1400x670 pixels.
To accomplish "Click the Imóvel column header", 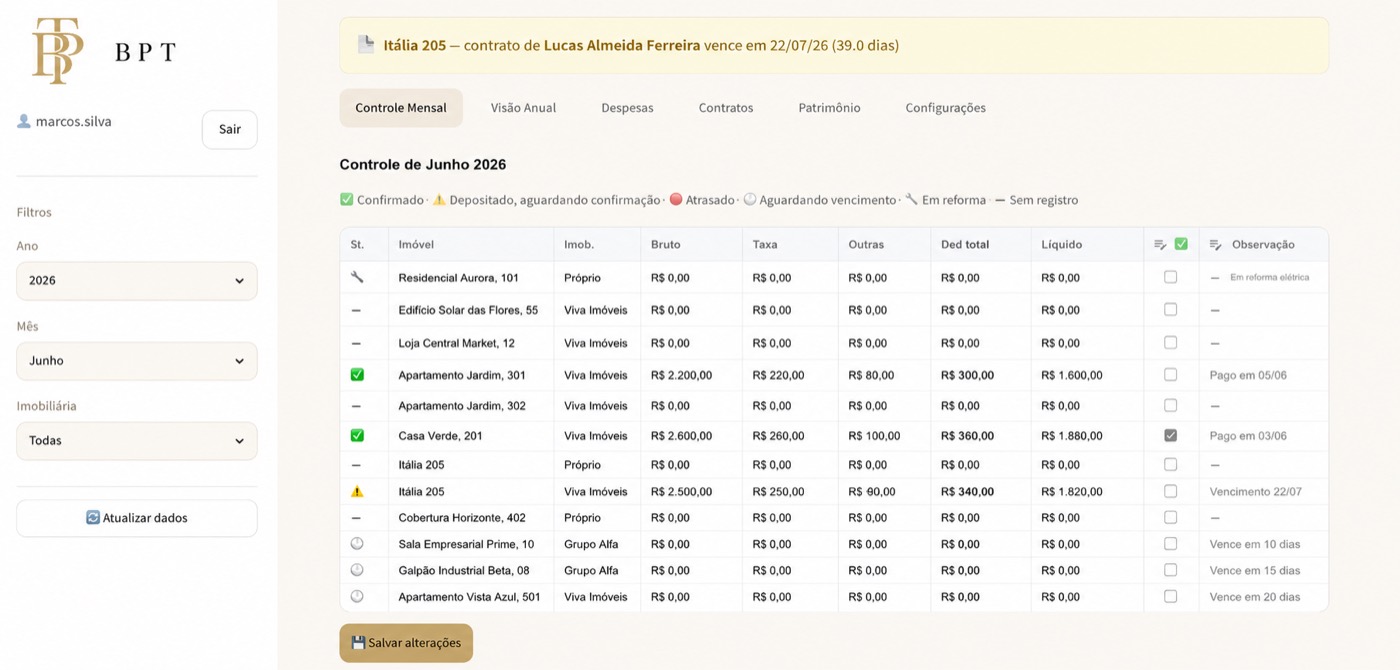I will [471, 244].
